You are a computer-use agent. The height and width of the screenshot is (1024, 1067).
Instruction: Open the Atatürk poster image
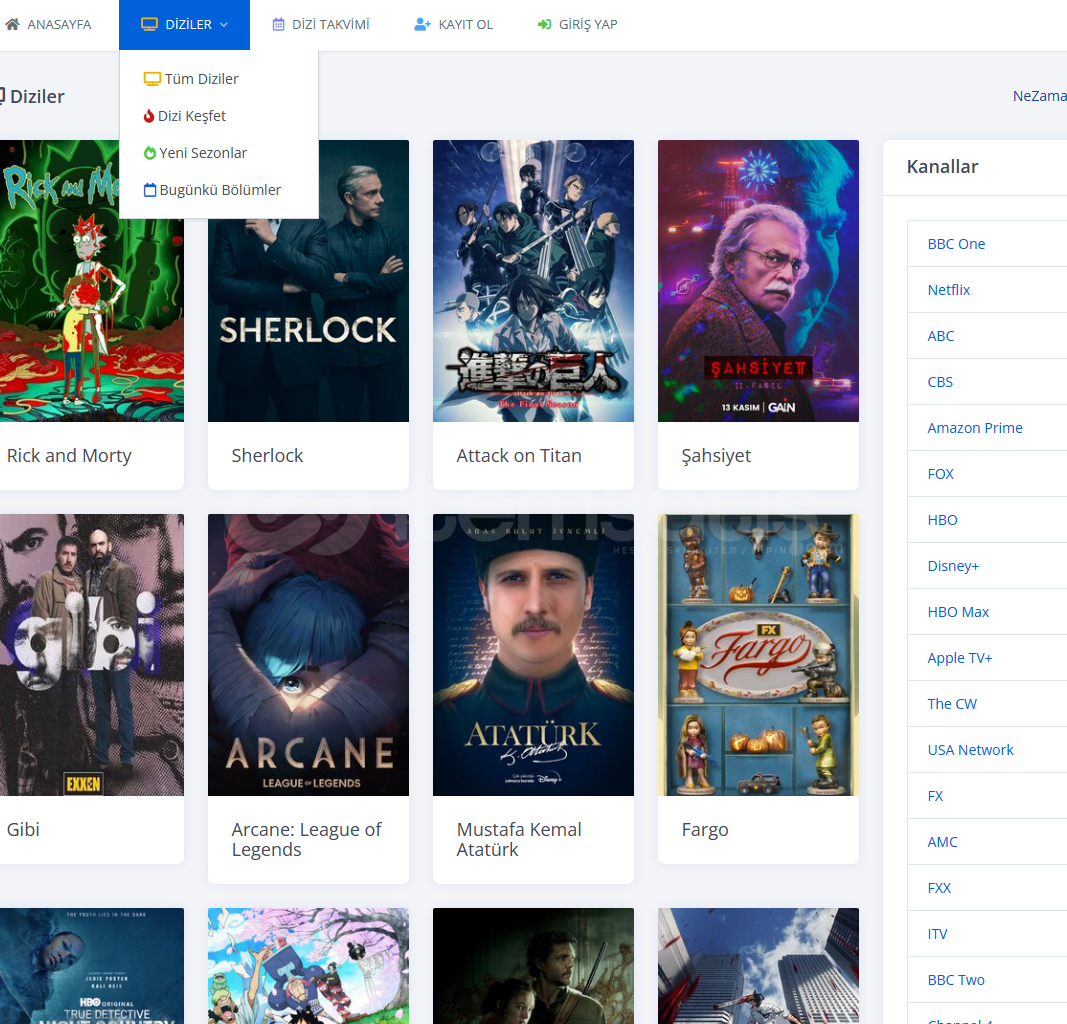[534, 655]
